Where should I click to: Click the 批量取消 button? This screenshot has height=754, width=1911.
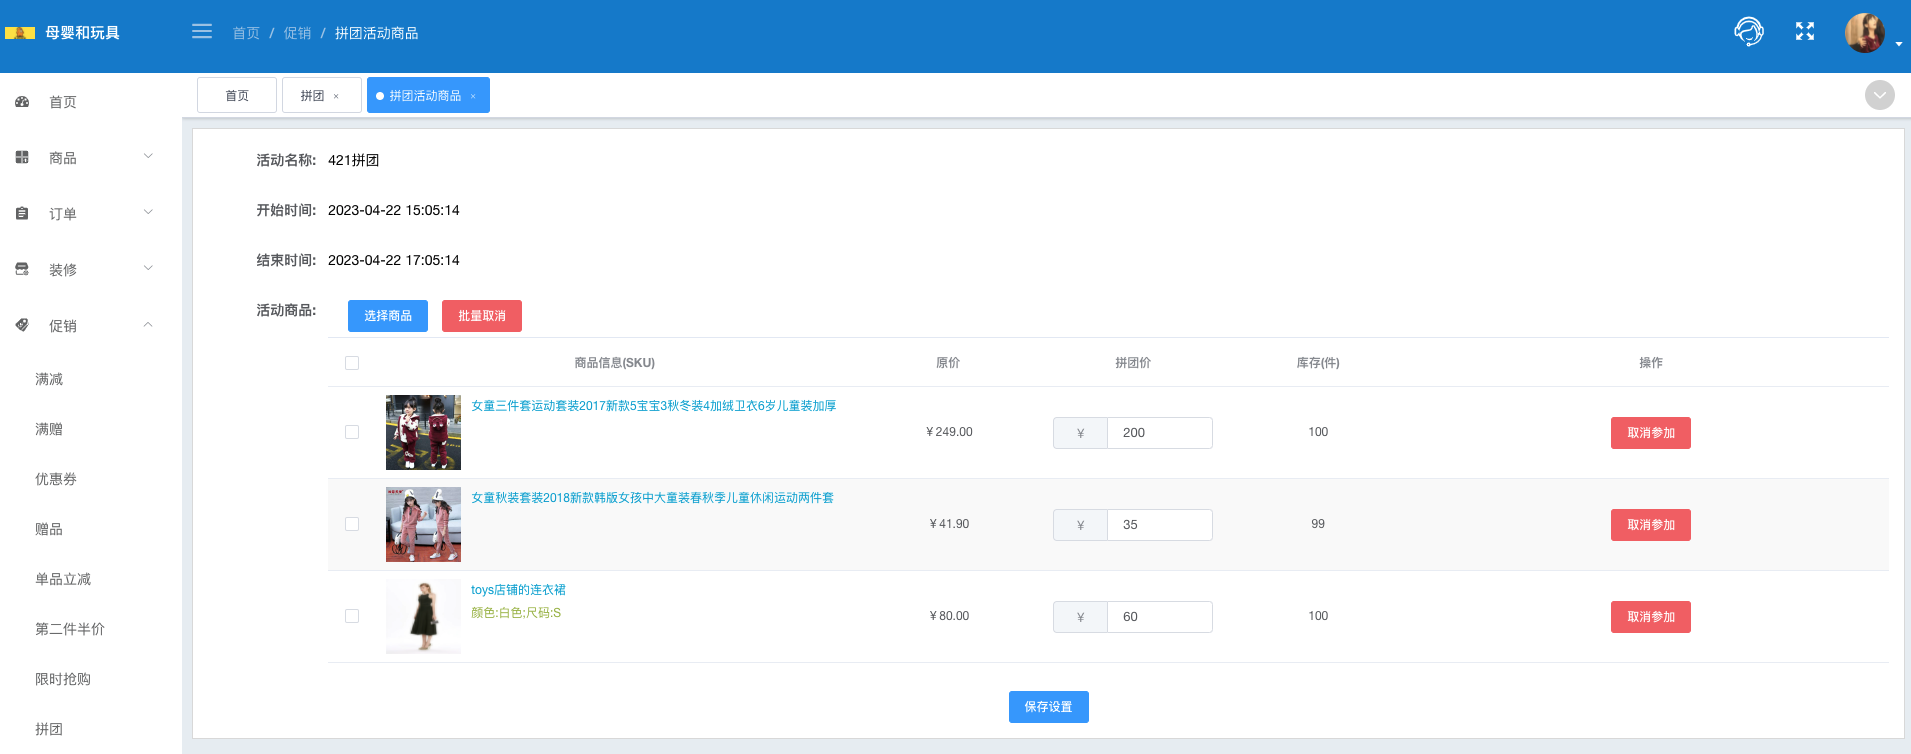coord(482,316)
